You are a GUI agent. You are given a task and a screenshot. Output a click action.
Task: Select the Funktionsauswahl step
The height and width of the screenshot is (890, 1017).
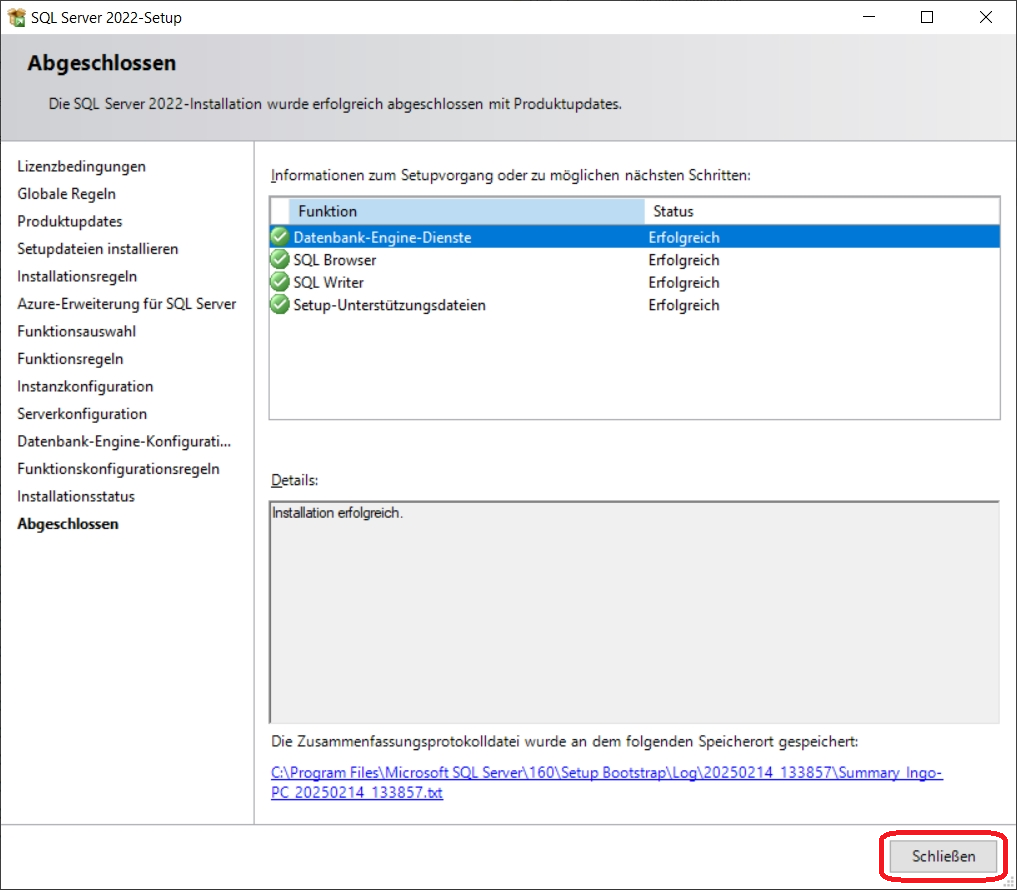77,331
